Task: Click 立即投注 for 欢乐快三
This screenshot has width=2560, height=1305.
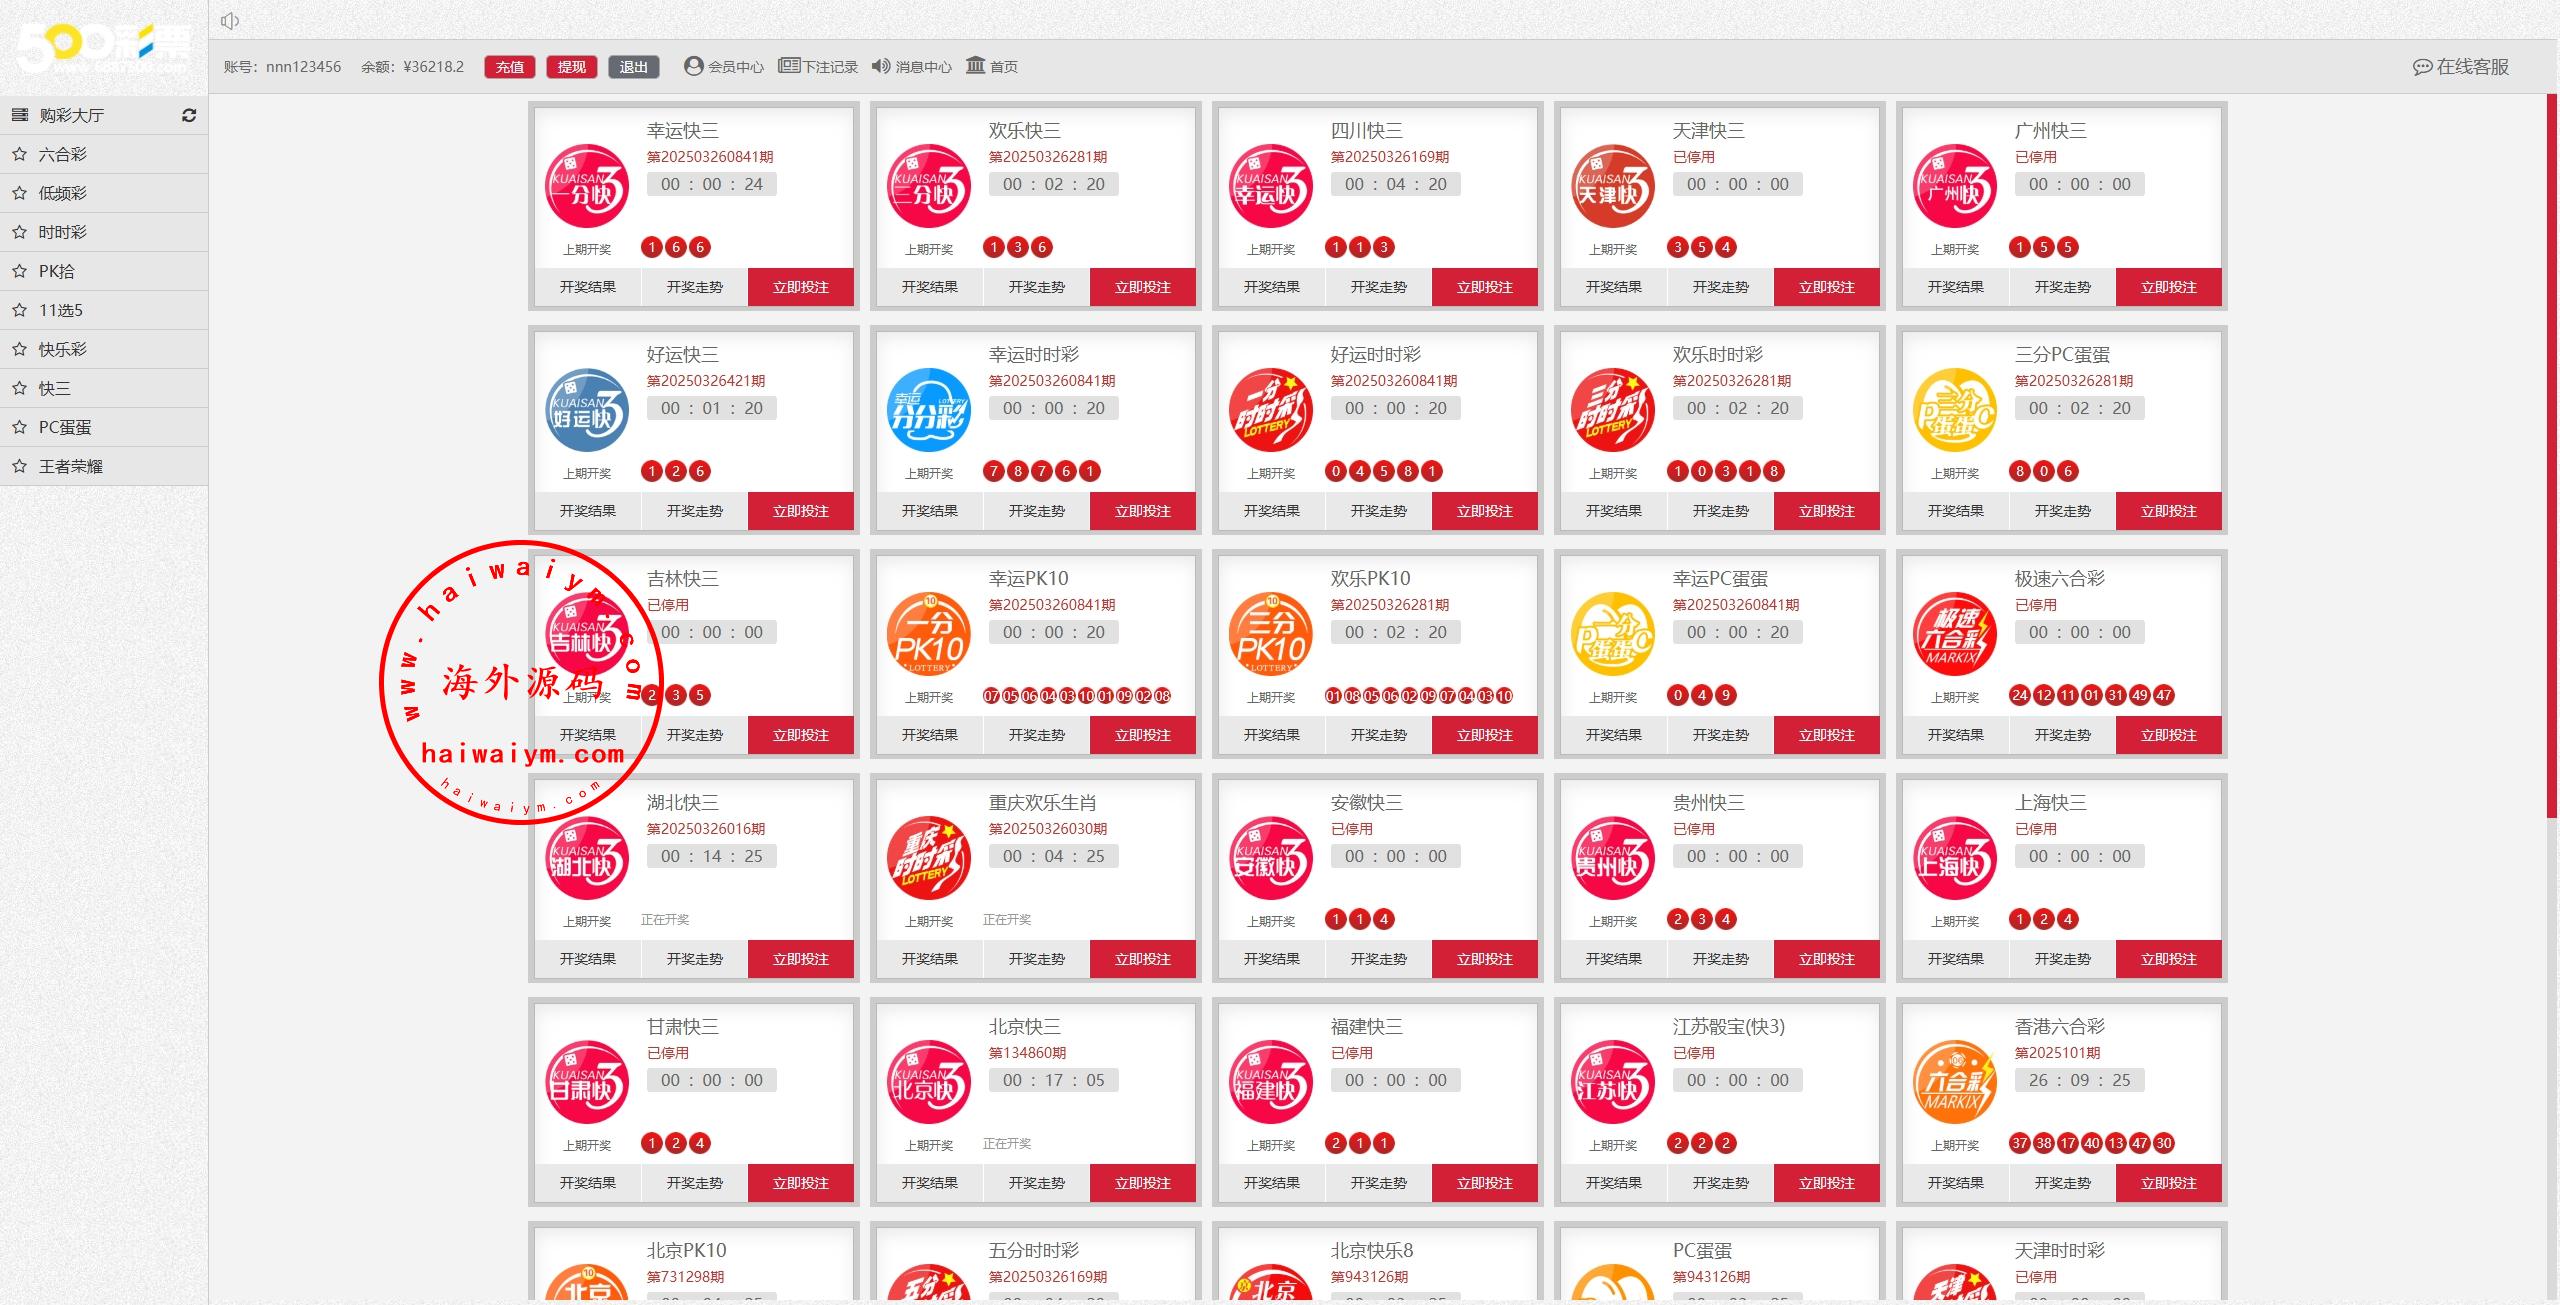Action: 1142,287
